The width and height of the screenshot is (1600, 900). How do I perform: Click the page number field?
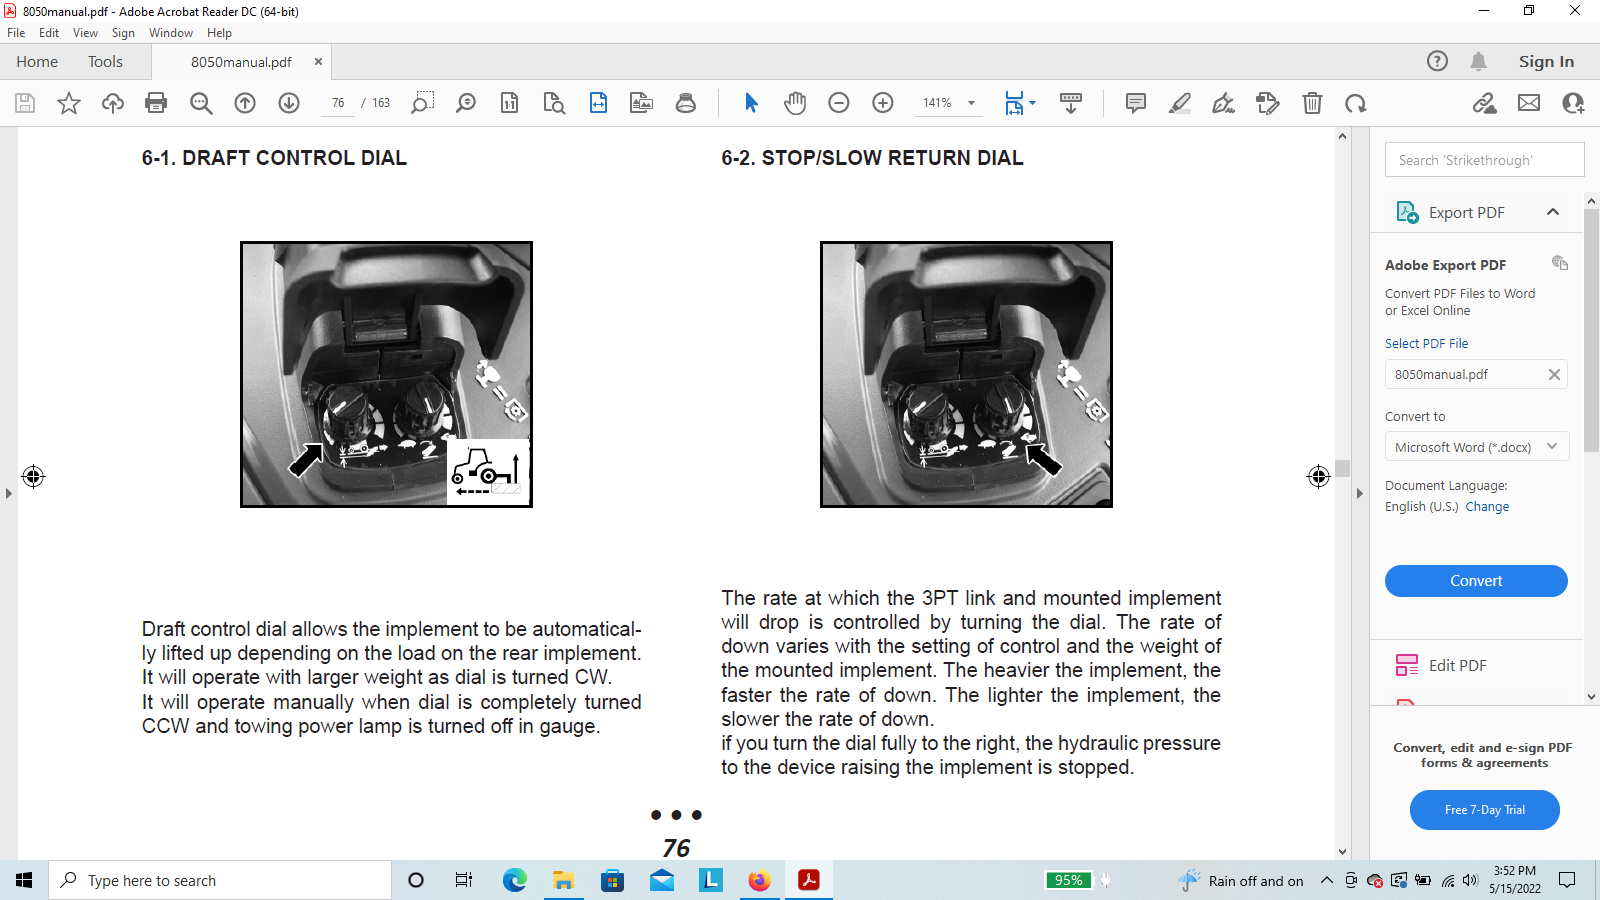click(x=338, y=103)
